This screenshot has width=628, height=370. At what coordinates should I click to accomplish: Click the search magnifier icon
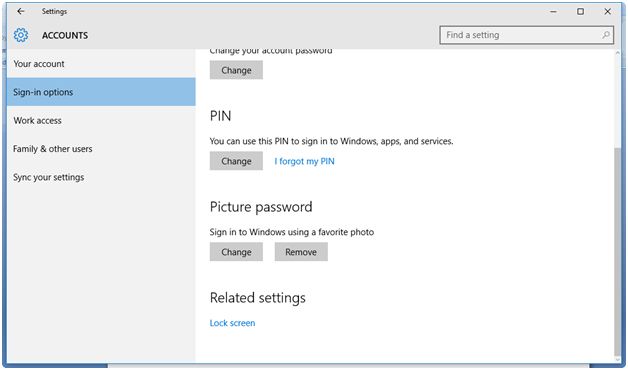tap(606, 35)
